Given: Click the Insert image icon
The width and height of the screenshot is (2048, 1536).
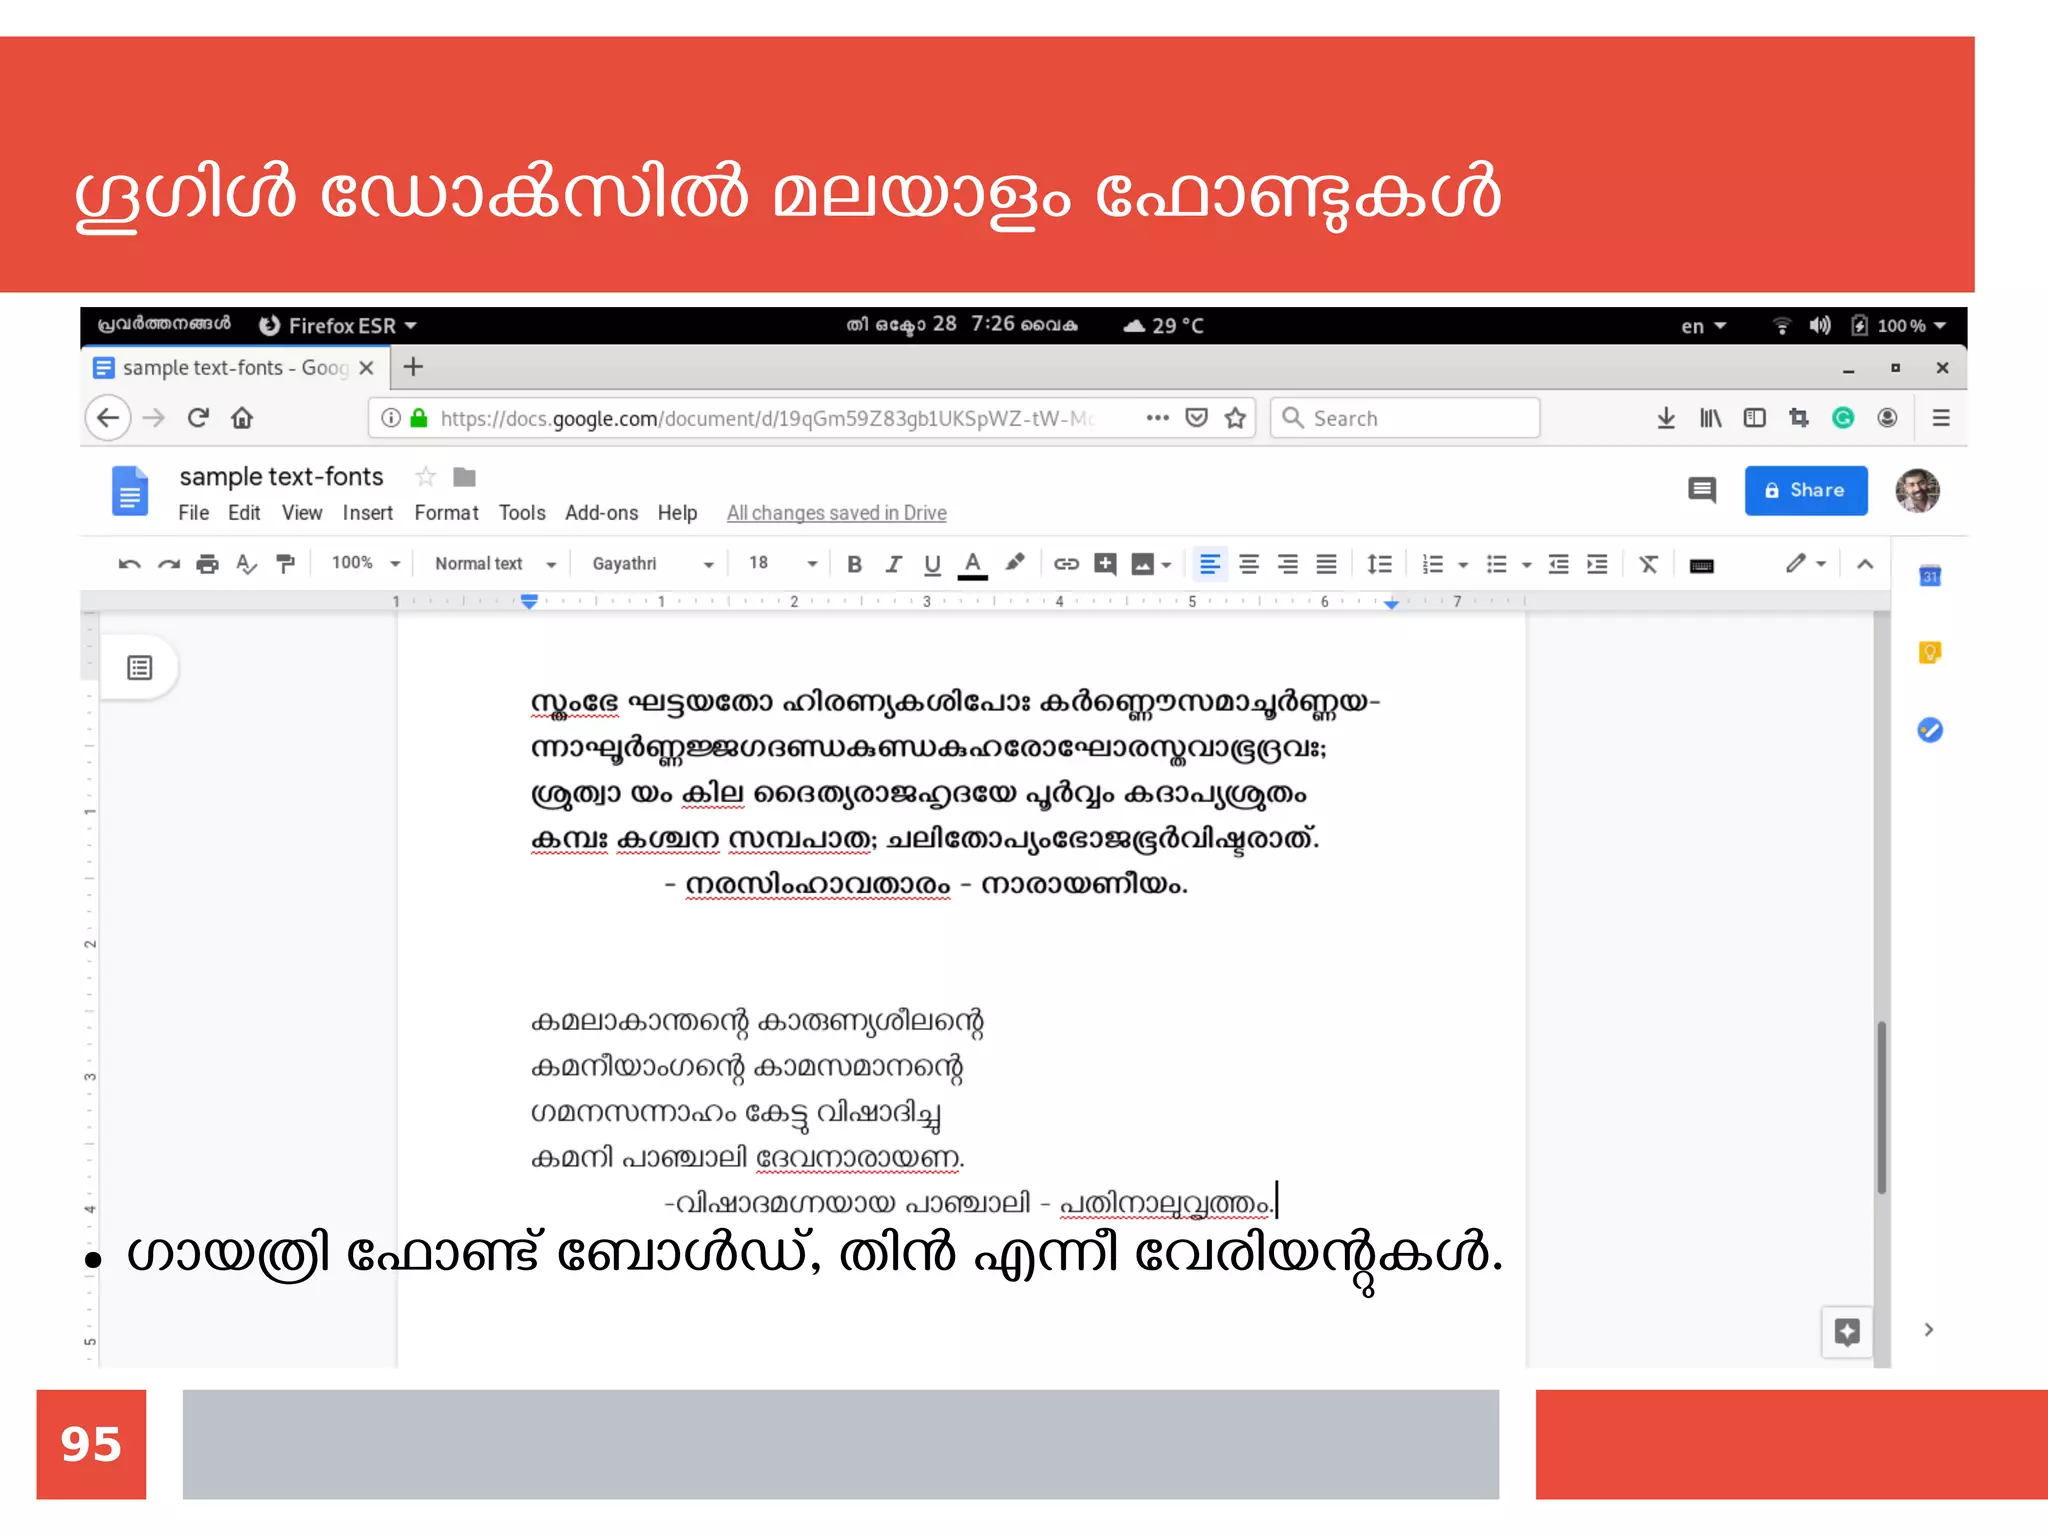Looking at the screenshot, I should point(1142,564).
